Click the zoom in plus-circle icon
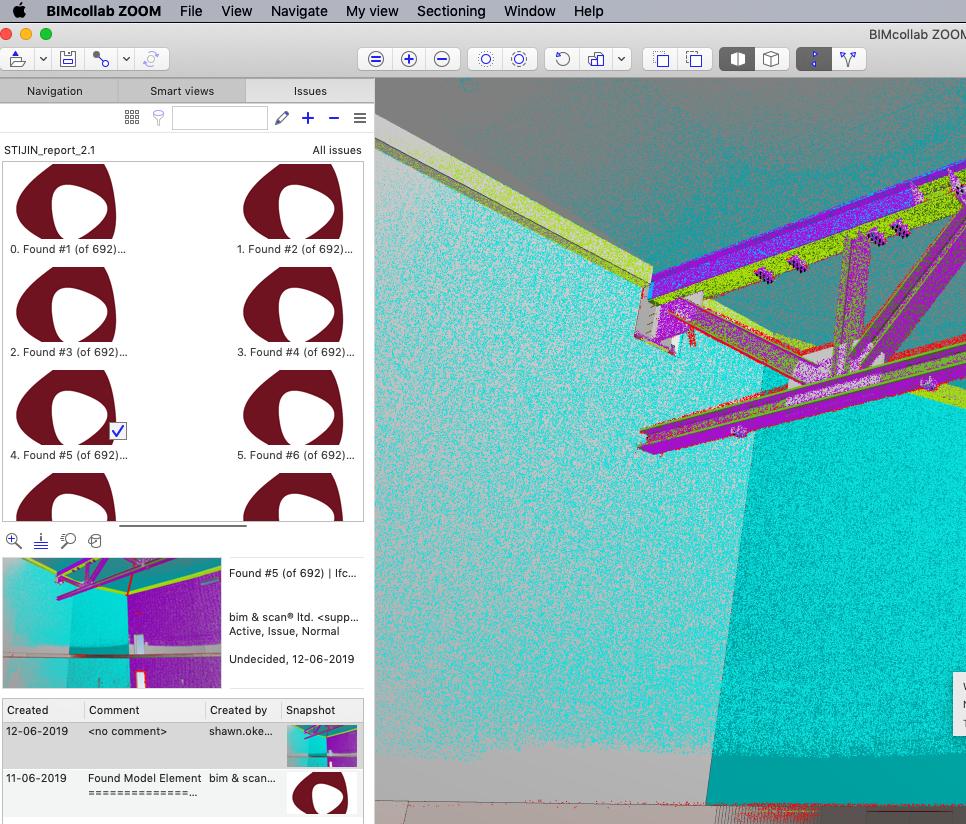966x824 pixels. tap(409, 59)
